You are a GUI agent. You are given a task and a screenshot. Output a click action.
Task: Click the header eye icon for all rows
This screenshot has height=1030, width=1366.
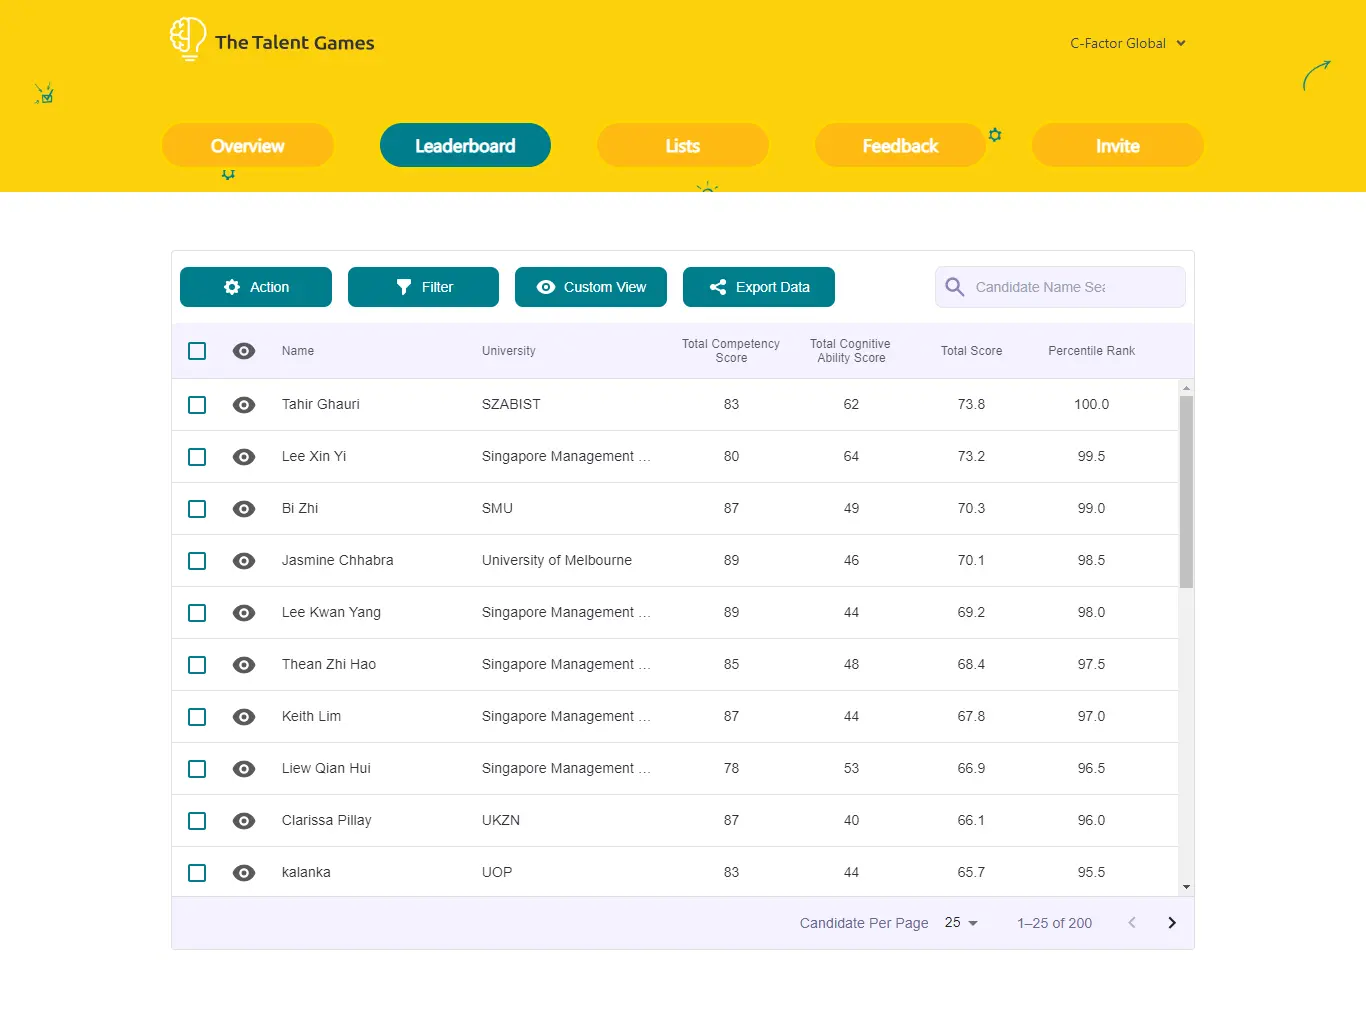[x=244, y=351]
